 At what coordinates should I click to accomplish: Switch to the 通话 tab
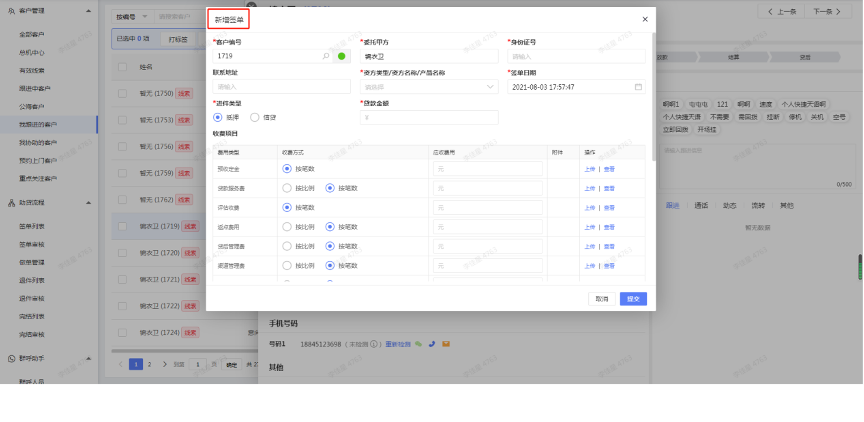[701, 205]
